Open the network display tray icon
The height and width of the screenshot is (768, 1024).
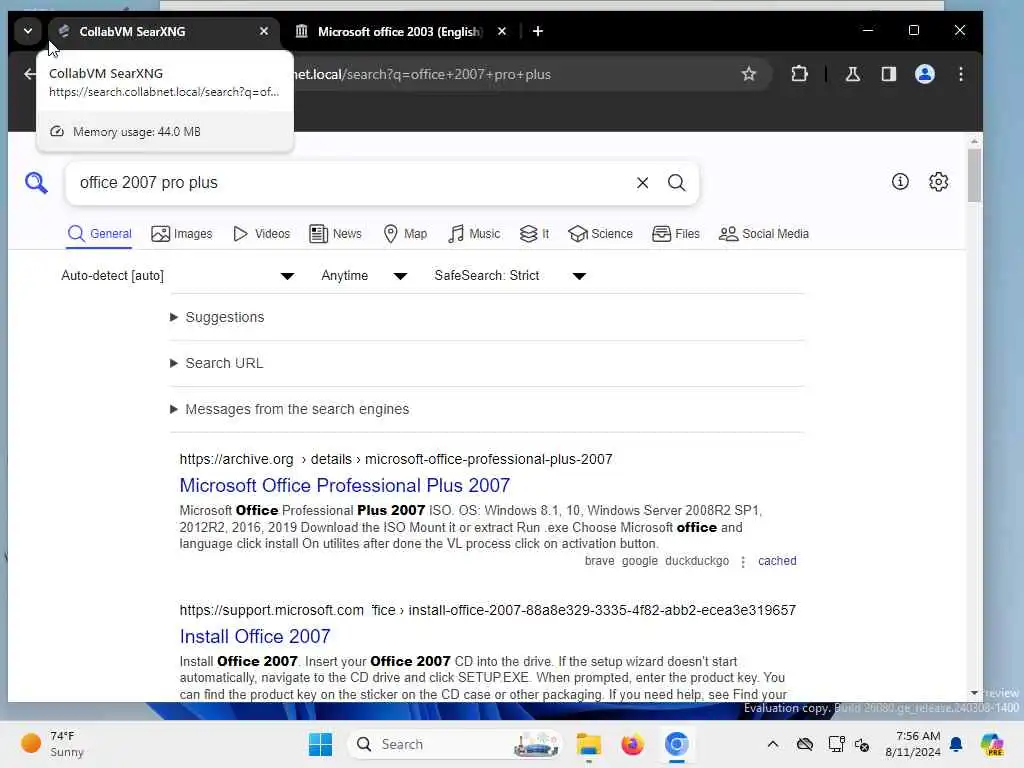tap(836, 744)
